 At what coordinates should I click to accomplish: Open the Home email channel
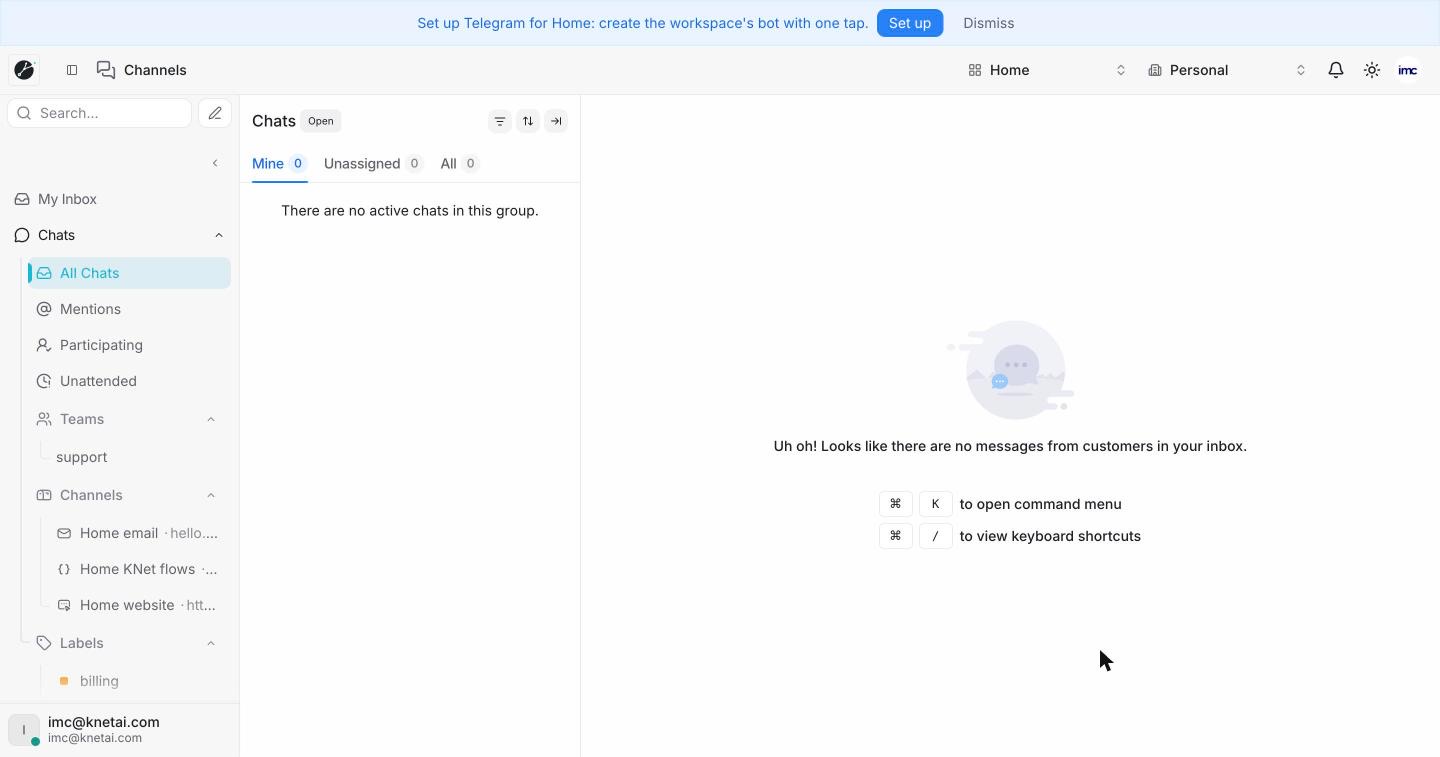[x=139, y=533]
